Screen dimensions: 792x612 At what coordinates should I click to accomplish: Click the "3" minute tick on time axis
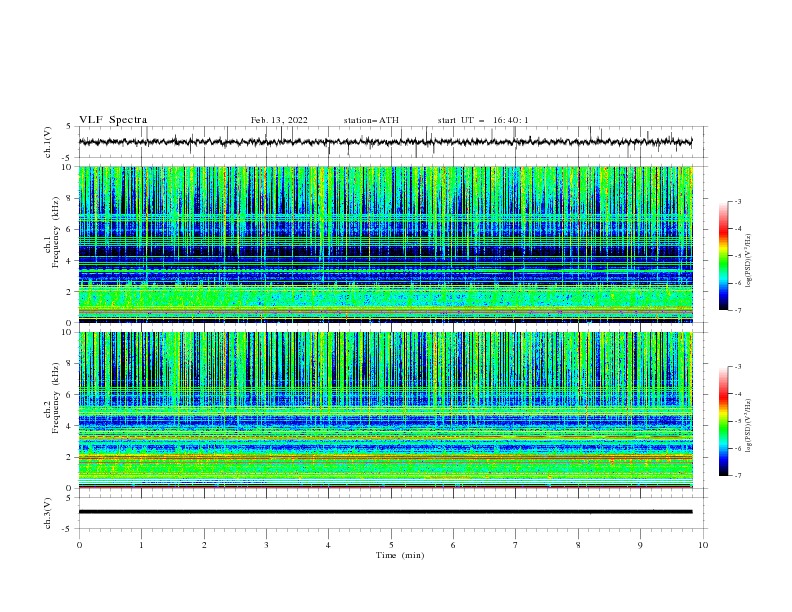coord(266,545)
